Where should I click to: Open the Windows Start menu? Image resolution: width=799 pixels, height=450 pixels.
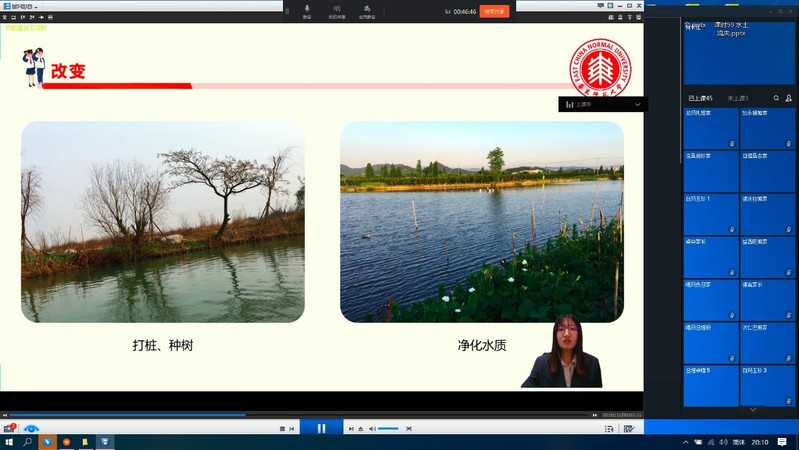point(9,442)
